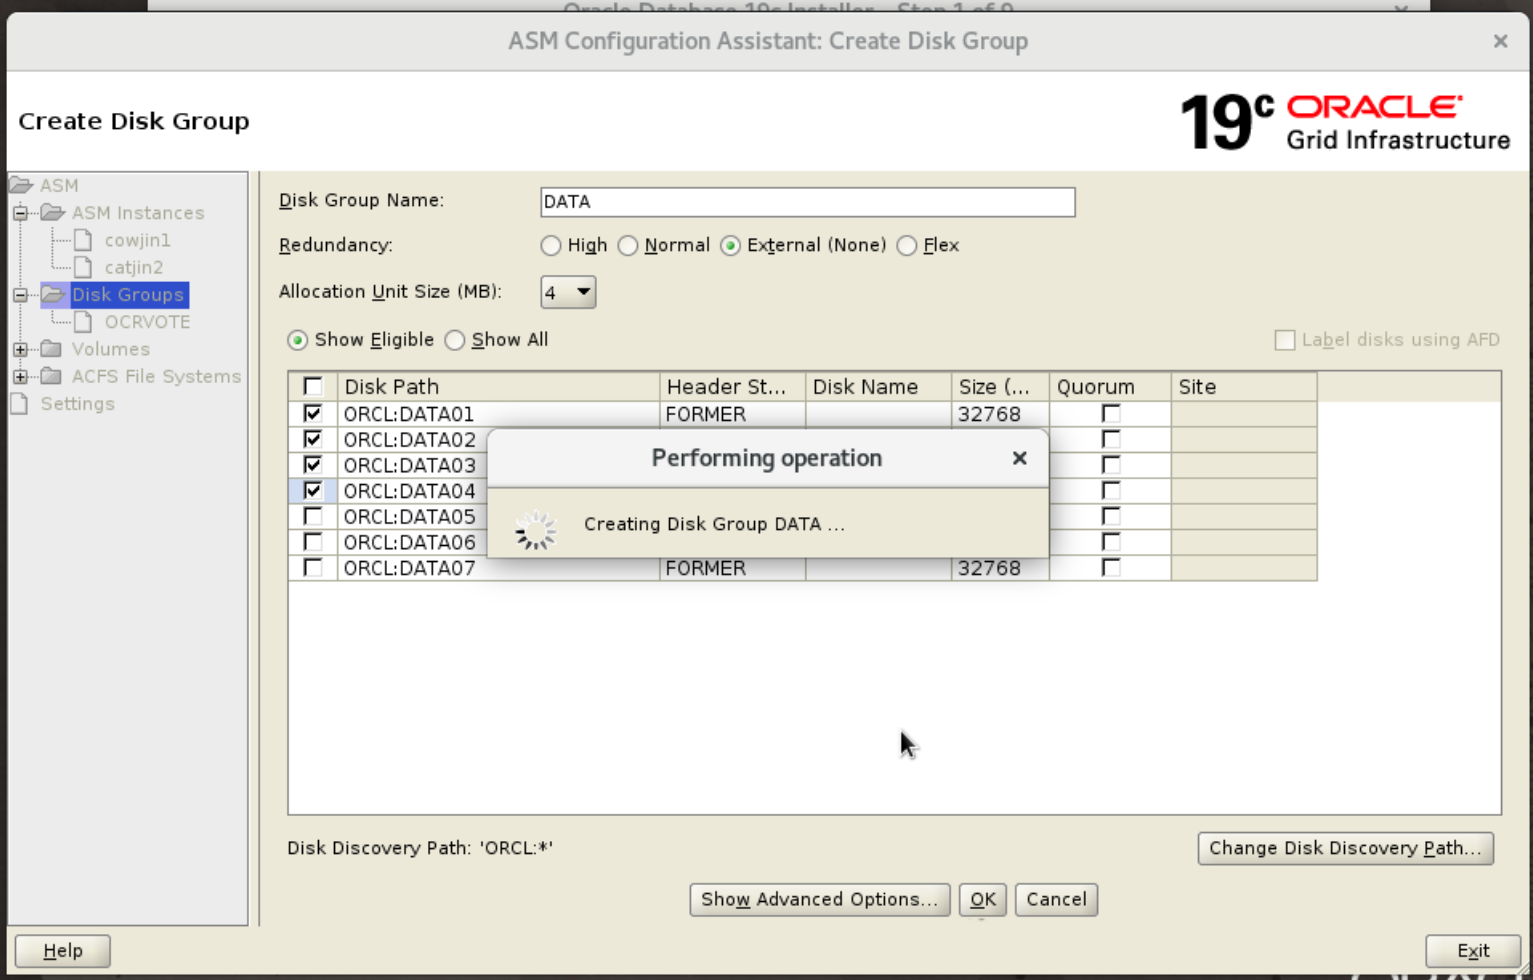Expand the Volumes tree node
Image resolution: width=1533 pixels, height=980 pixels.
[20, 349]
